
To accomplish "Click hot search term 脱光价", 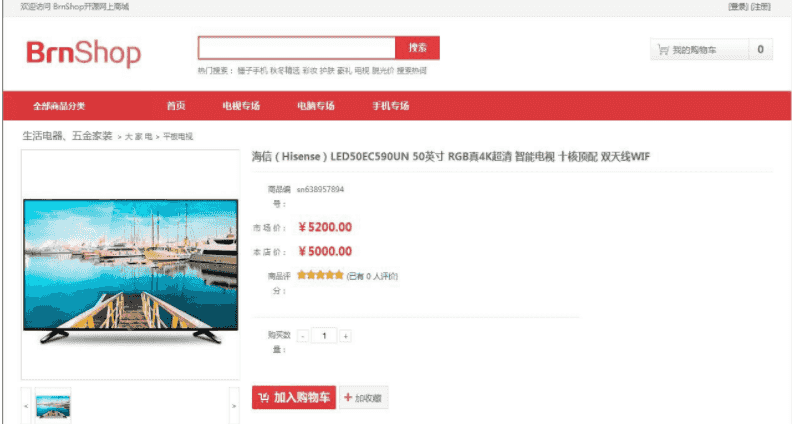I will pyautogui.click(x=383, y=71).
